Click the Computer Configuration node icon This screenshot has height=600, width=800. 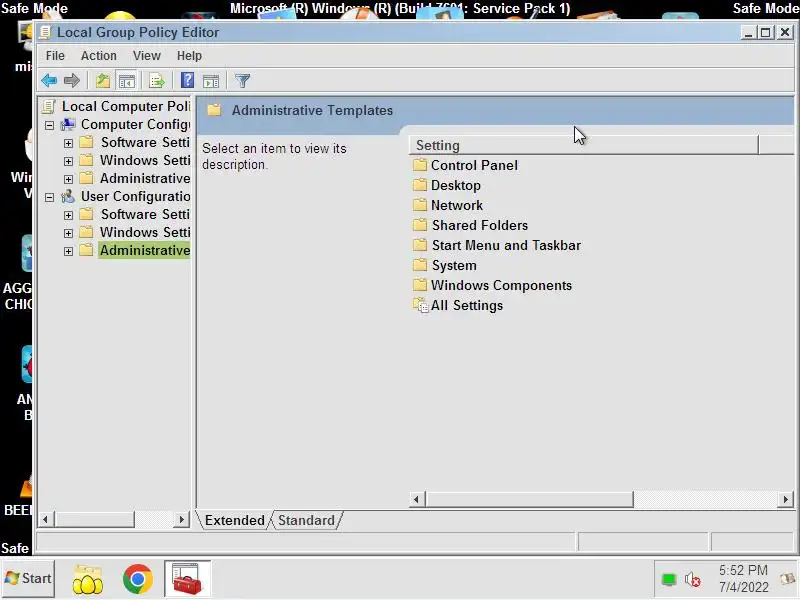68,124
